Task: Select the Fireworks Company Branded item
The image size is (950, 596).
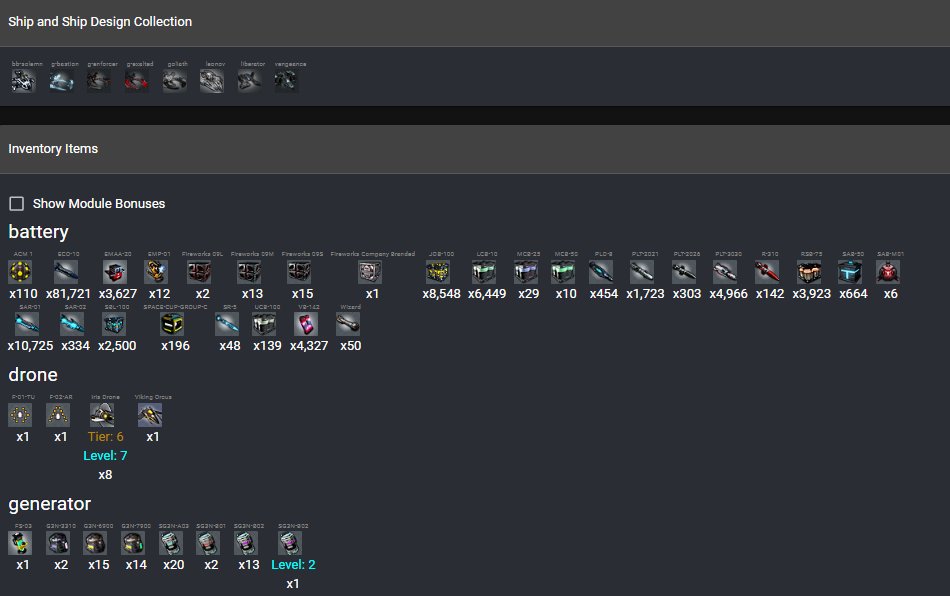Action: [371, 272]
